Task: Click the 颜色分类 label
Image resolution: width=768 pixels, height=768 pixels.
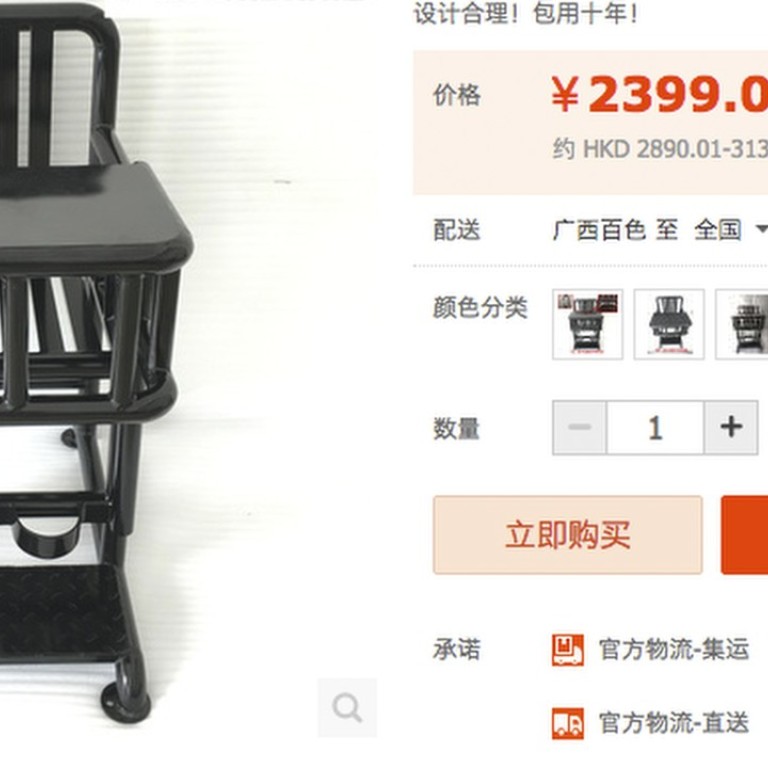Action: click(480, 308)
